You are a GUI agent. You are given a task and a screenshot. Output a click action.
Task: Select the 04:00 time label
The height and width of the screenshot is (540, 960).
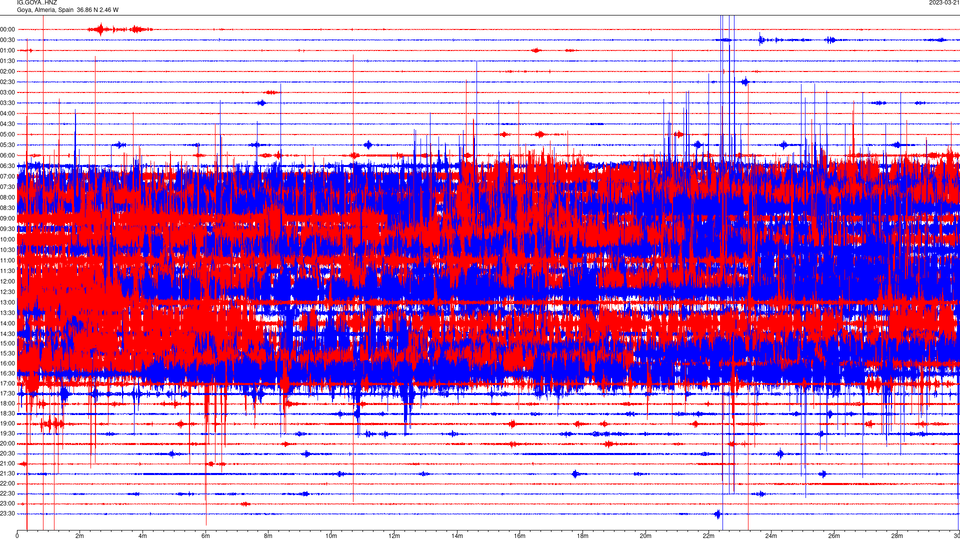[x=8, y=113]
